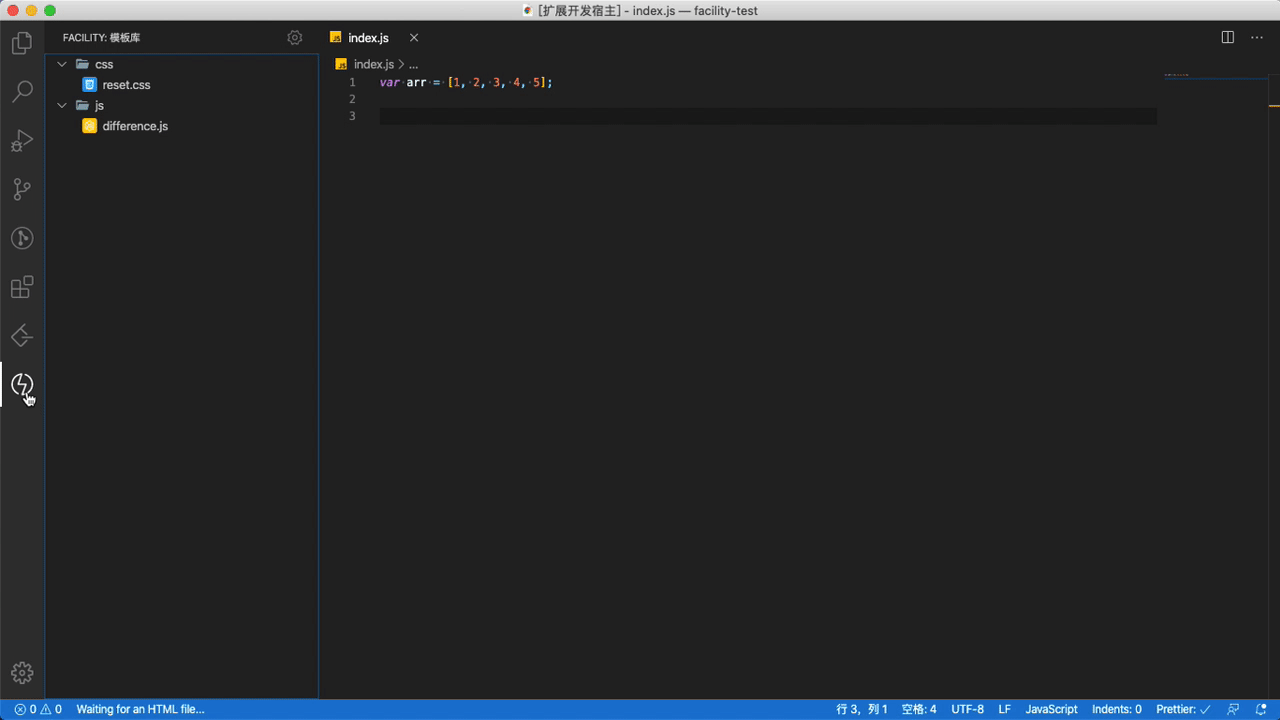Click the minimap code preview

[1176, 74]
